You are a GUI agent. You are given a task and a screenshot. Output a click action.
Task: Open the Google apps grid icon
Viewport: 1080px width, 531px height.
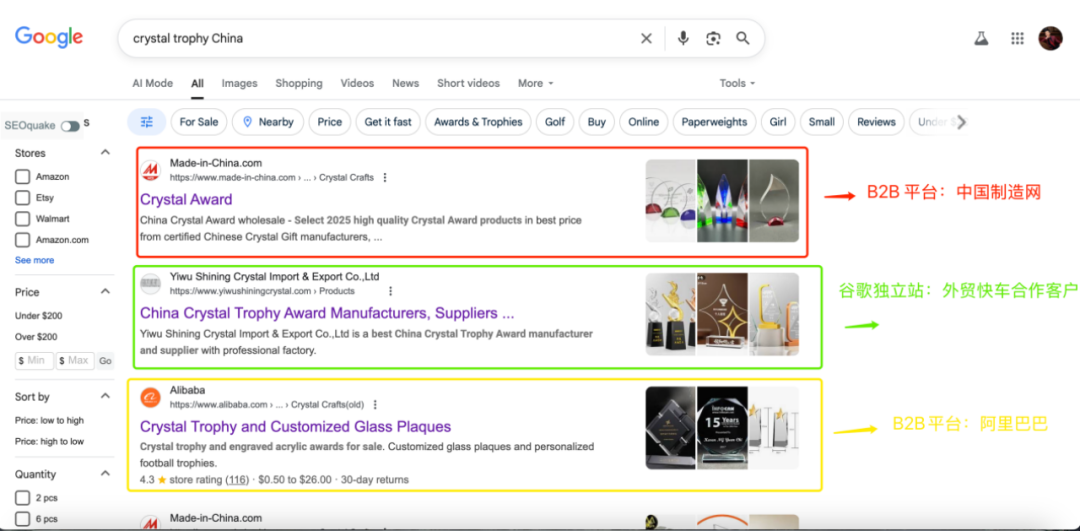[1017, 39]
